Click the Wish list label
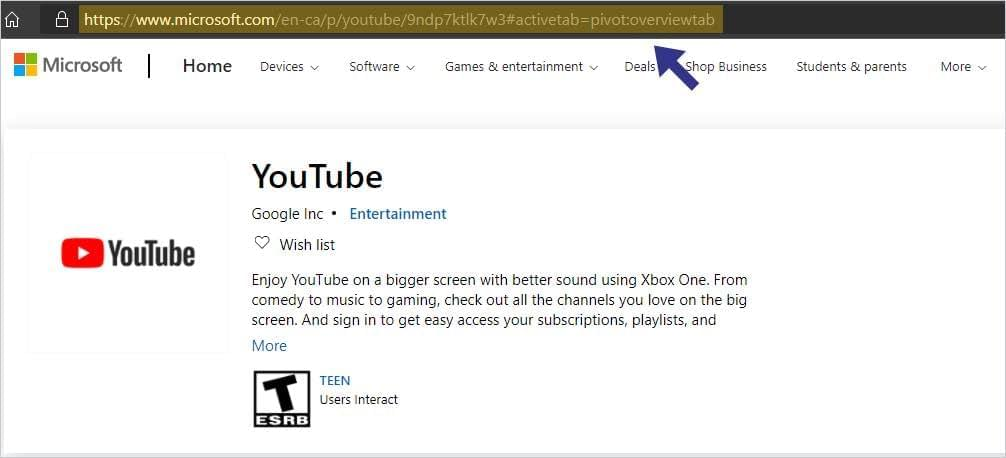Screen dimensions: 1006x458 coord(307,244)
